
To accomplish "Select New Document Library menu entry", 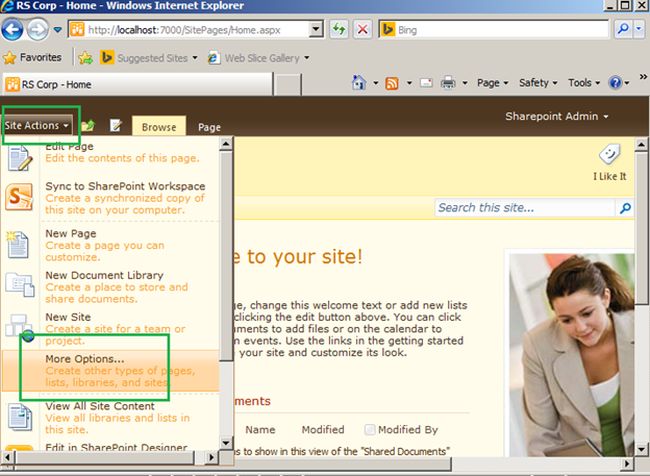I will tap(111, 287).
